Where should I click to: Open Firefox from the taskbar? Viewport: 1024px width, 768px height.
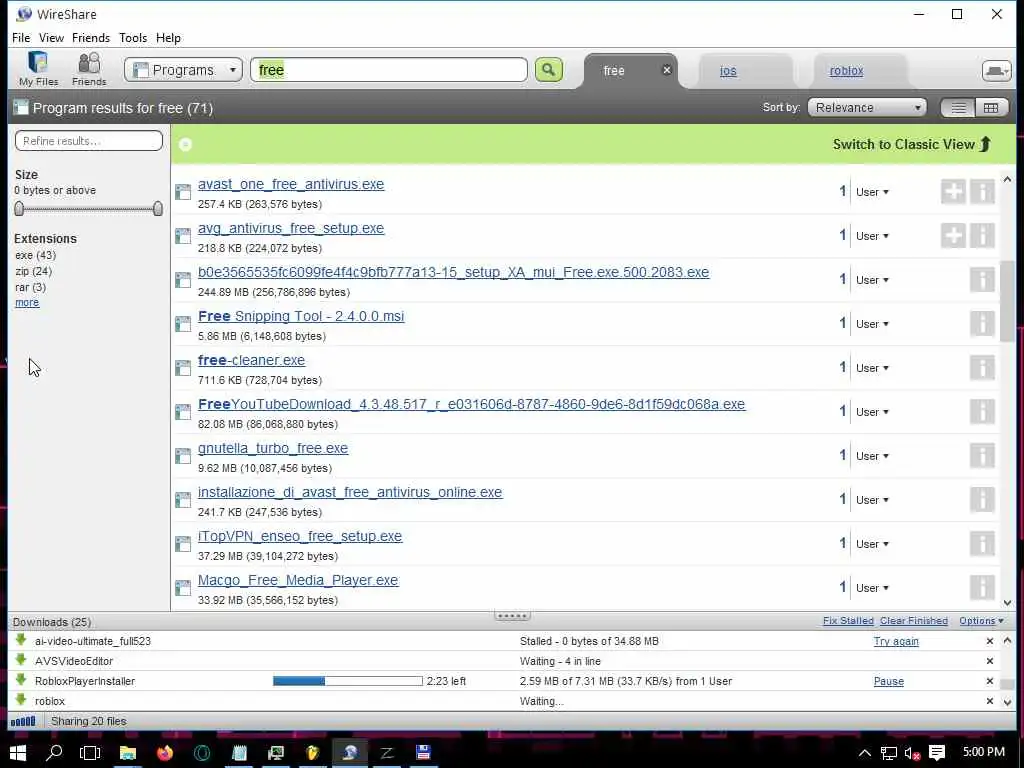pos(165,753)
